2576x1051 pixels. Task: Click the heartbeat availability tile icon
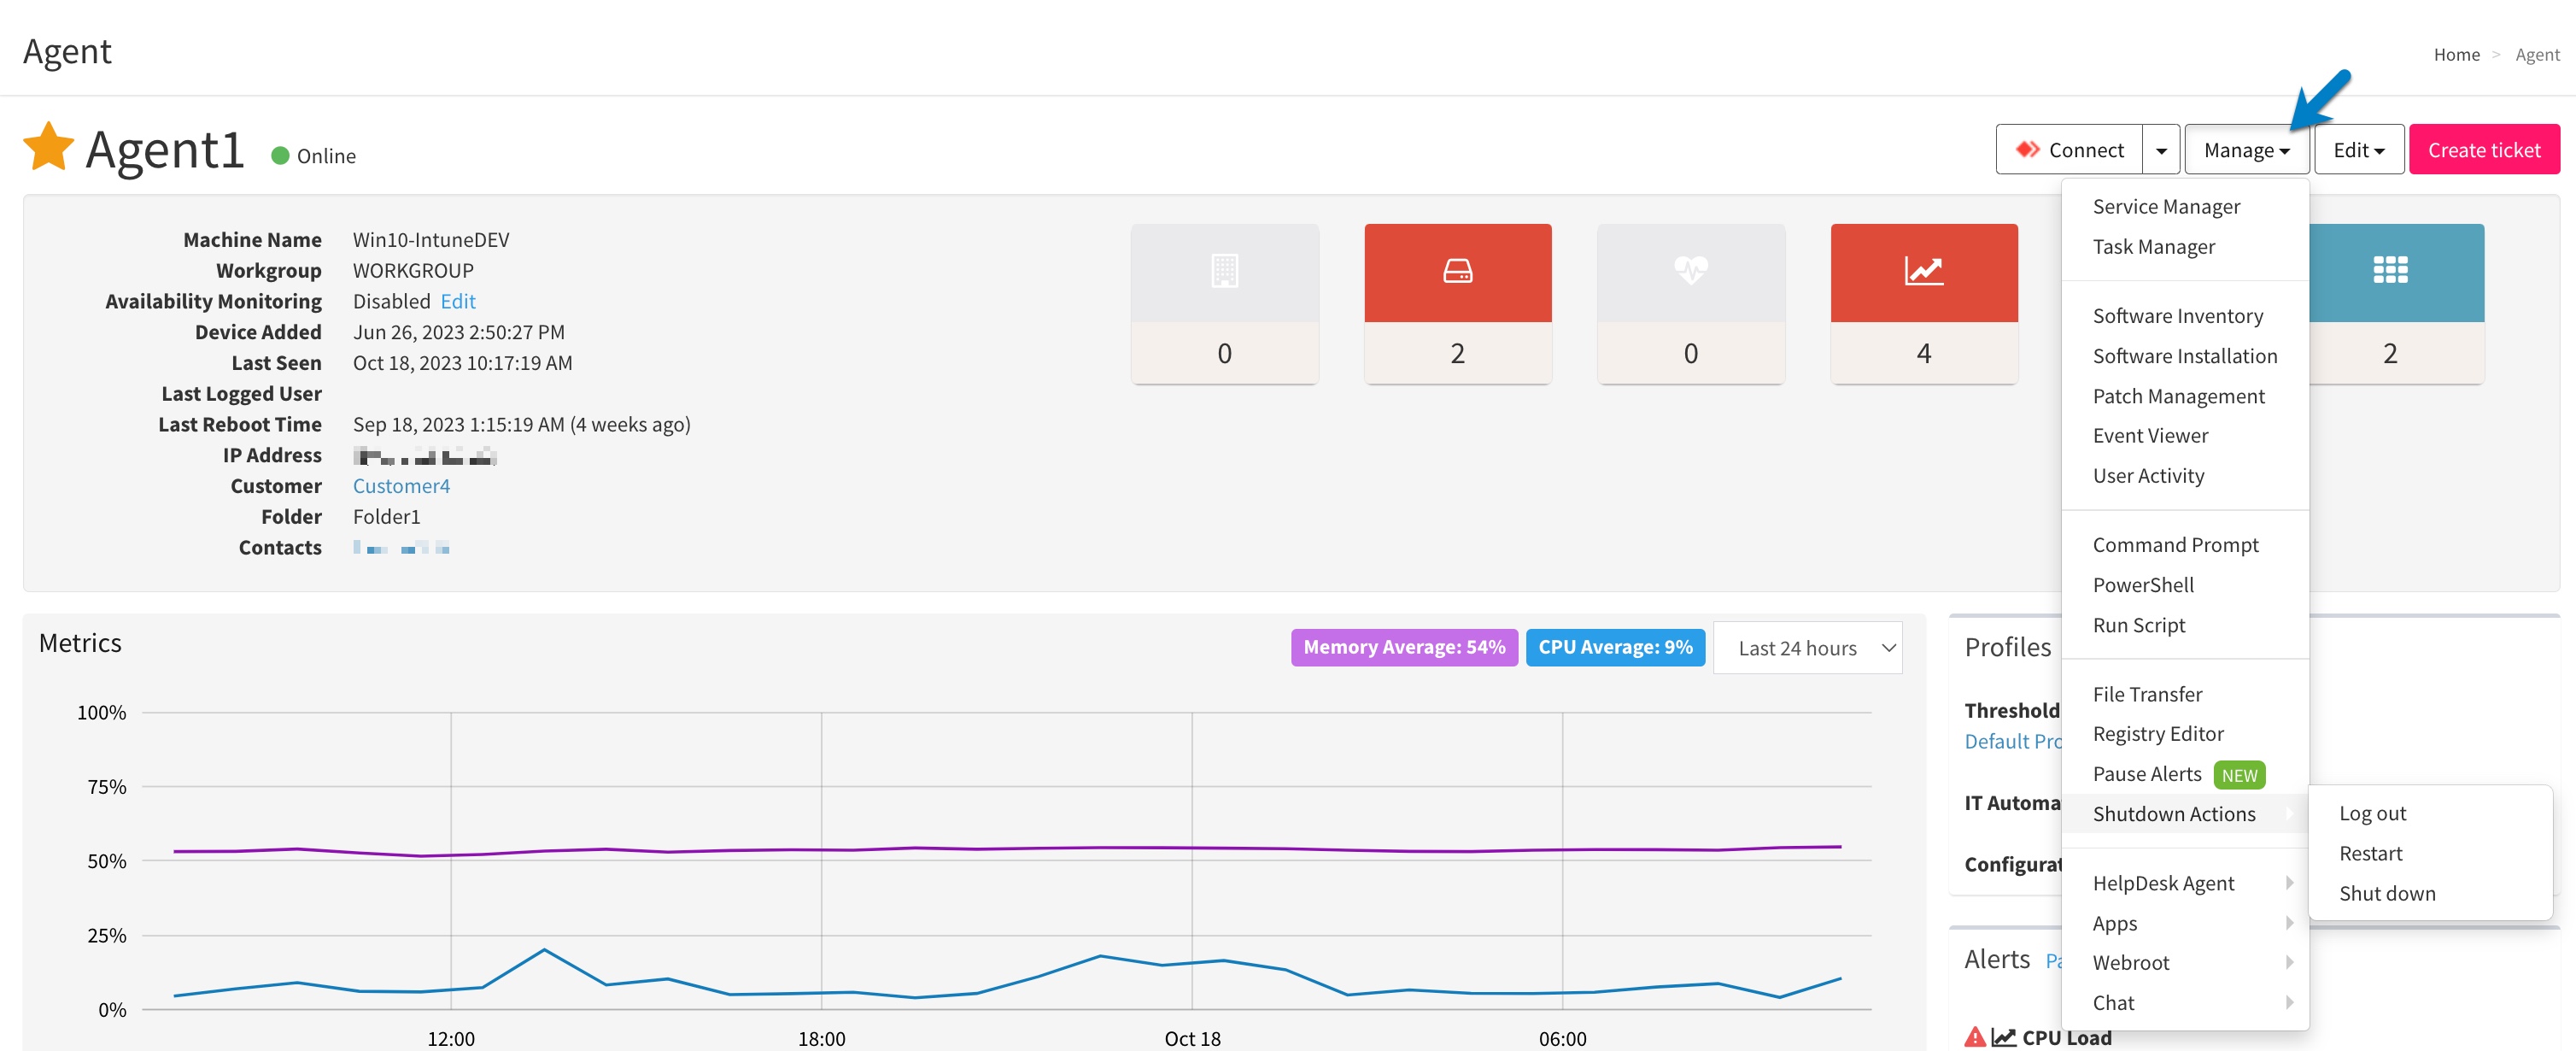[x=1691, y=271]
